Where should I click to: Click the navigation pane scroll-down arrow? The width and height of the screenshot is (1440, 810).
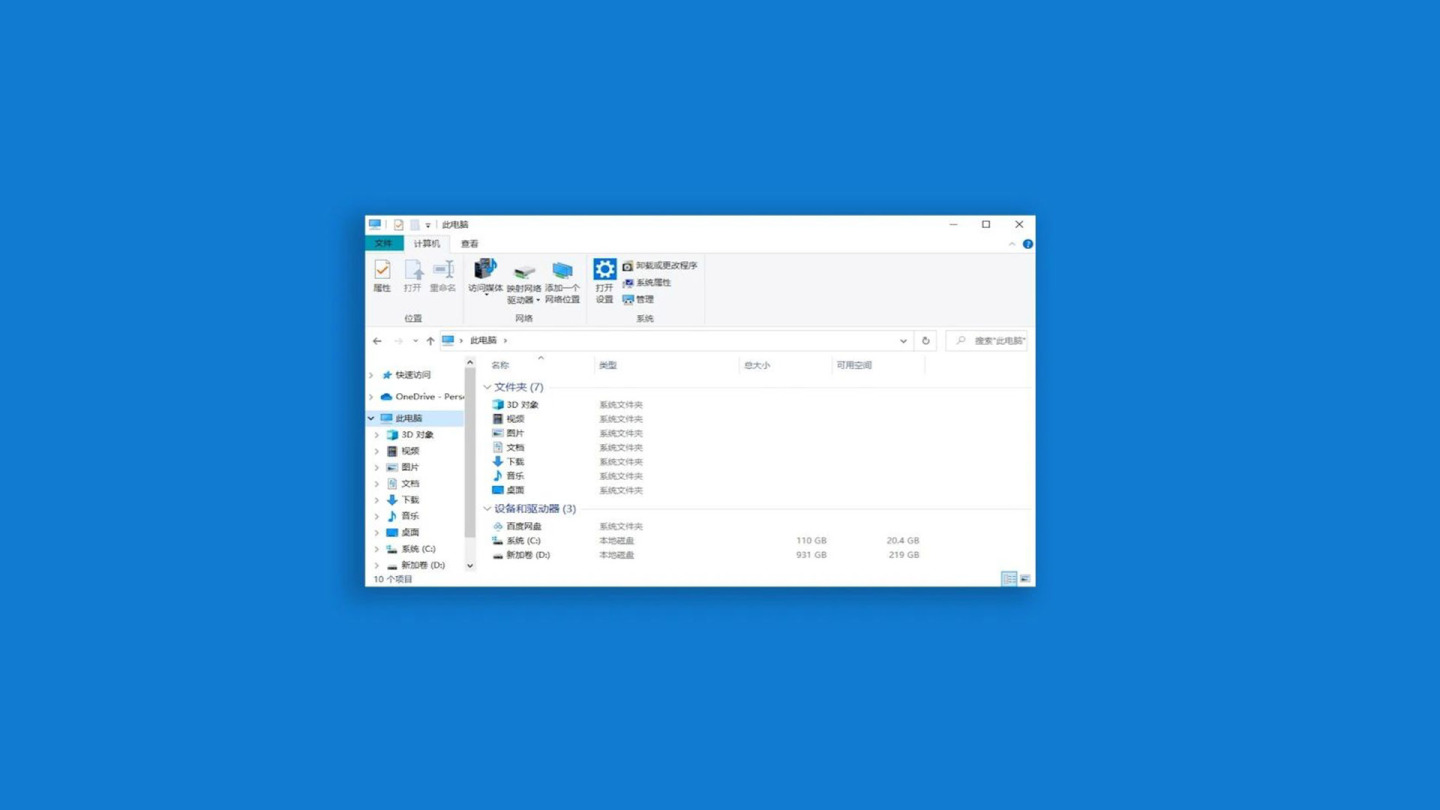tap(470, 566)
